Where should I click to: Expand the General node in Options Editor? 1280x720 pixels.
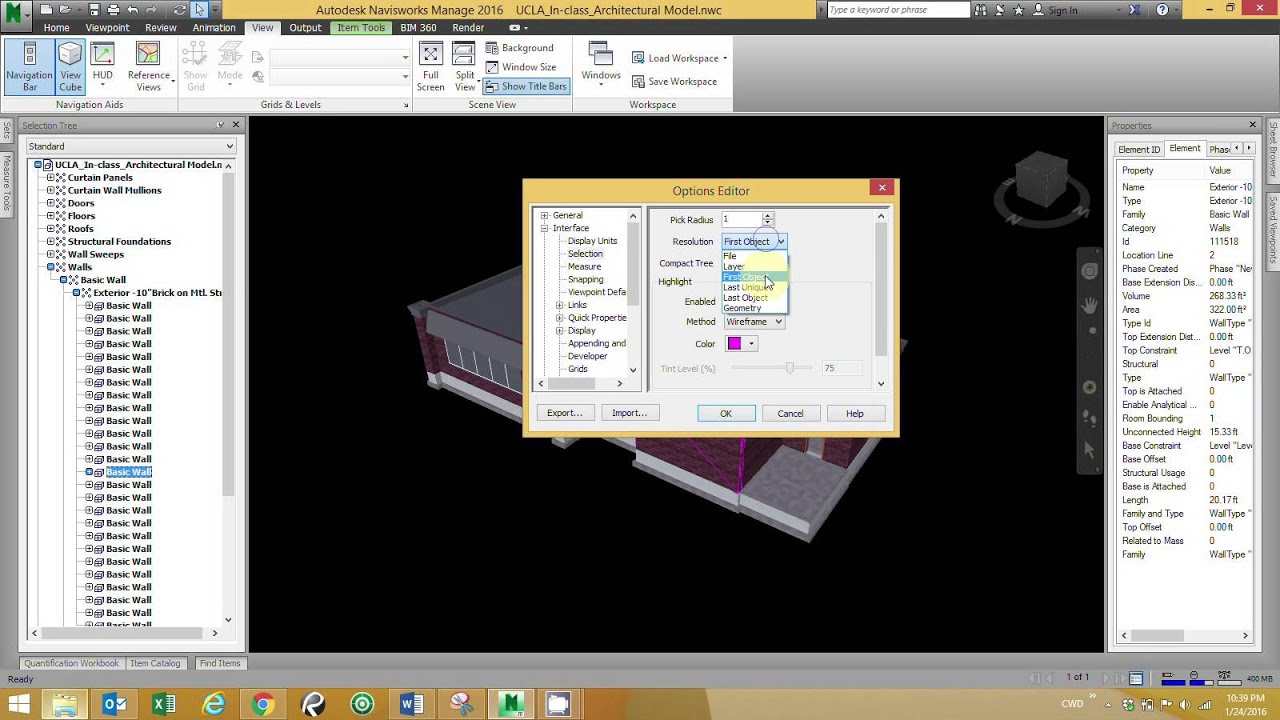point(545,215)
